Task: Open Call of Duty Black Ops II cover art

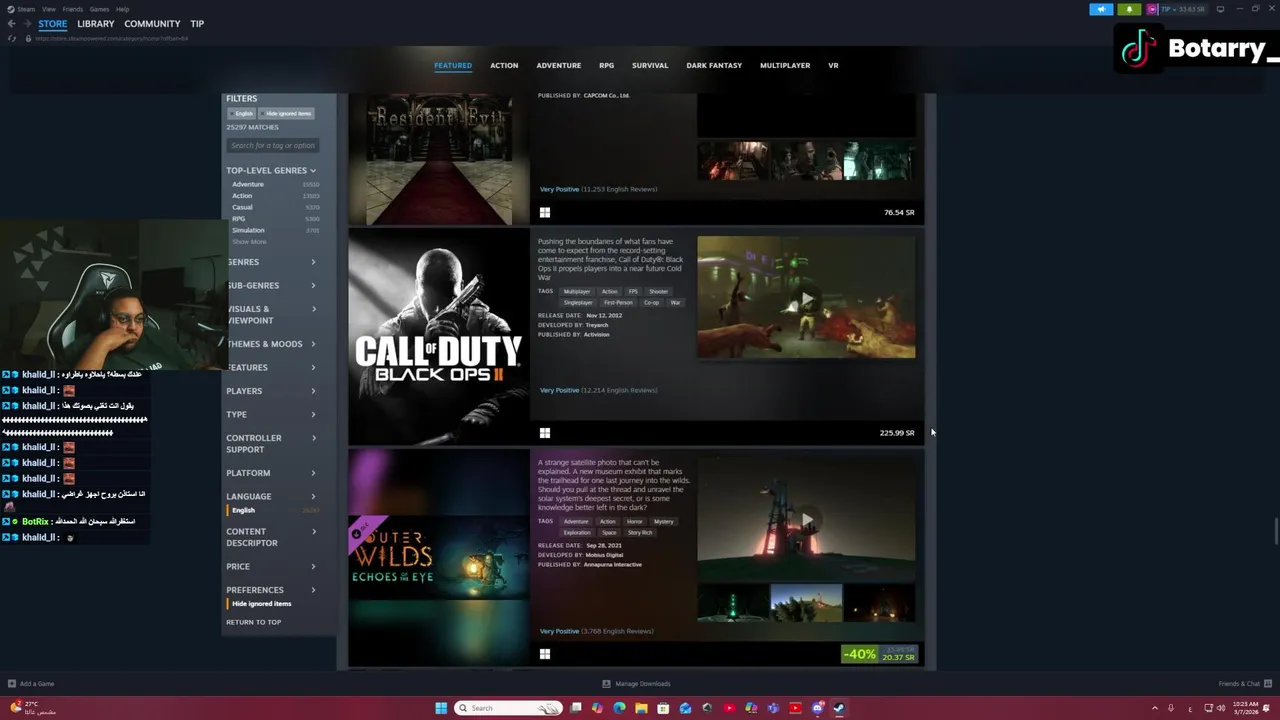Action: (x=439, y=336)
